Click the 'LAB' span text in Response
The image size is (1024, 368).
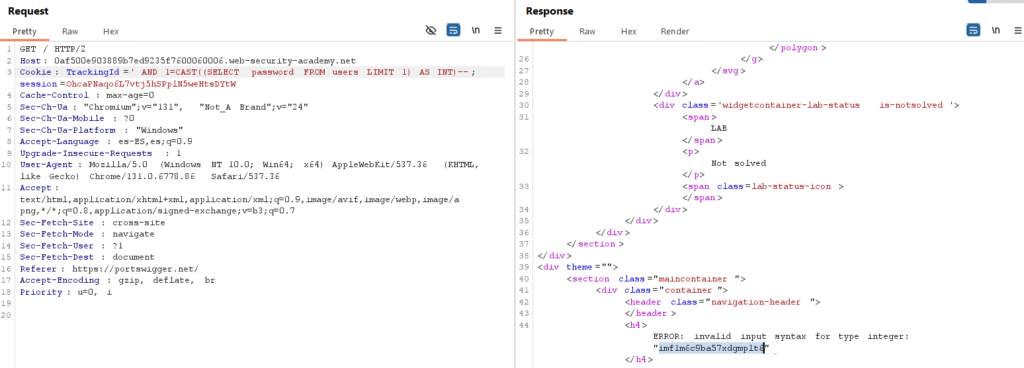click(x=718, y=128)
